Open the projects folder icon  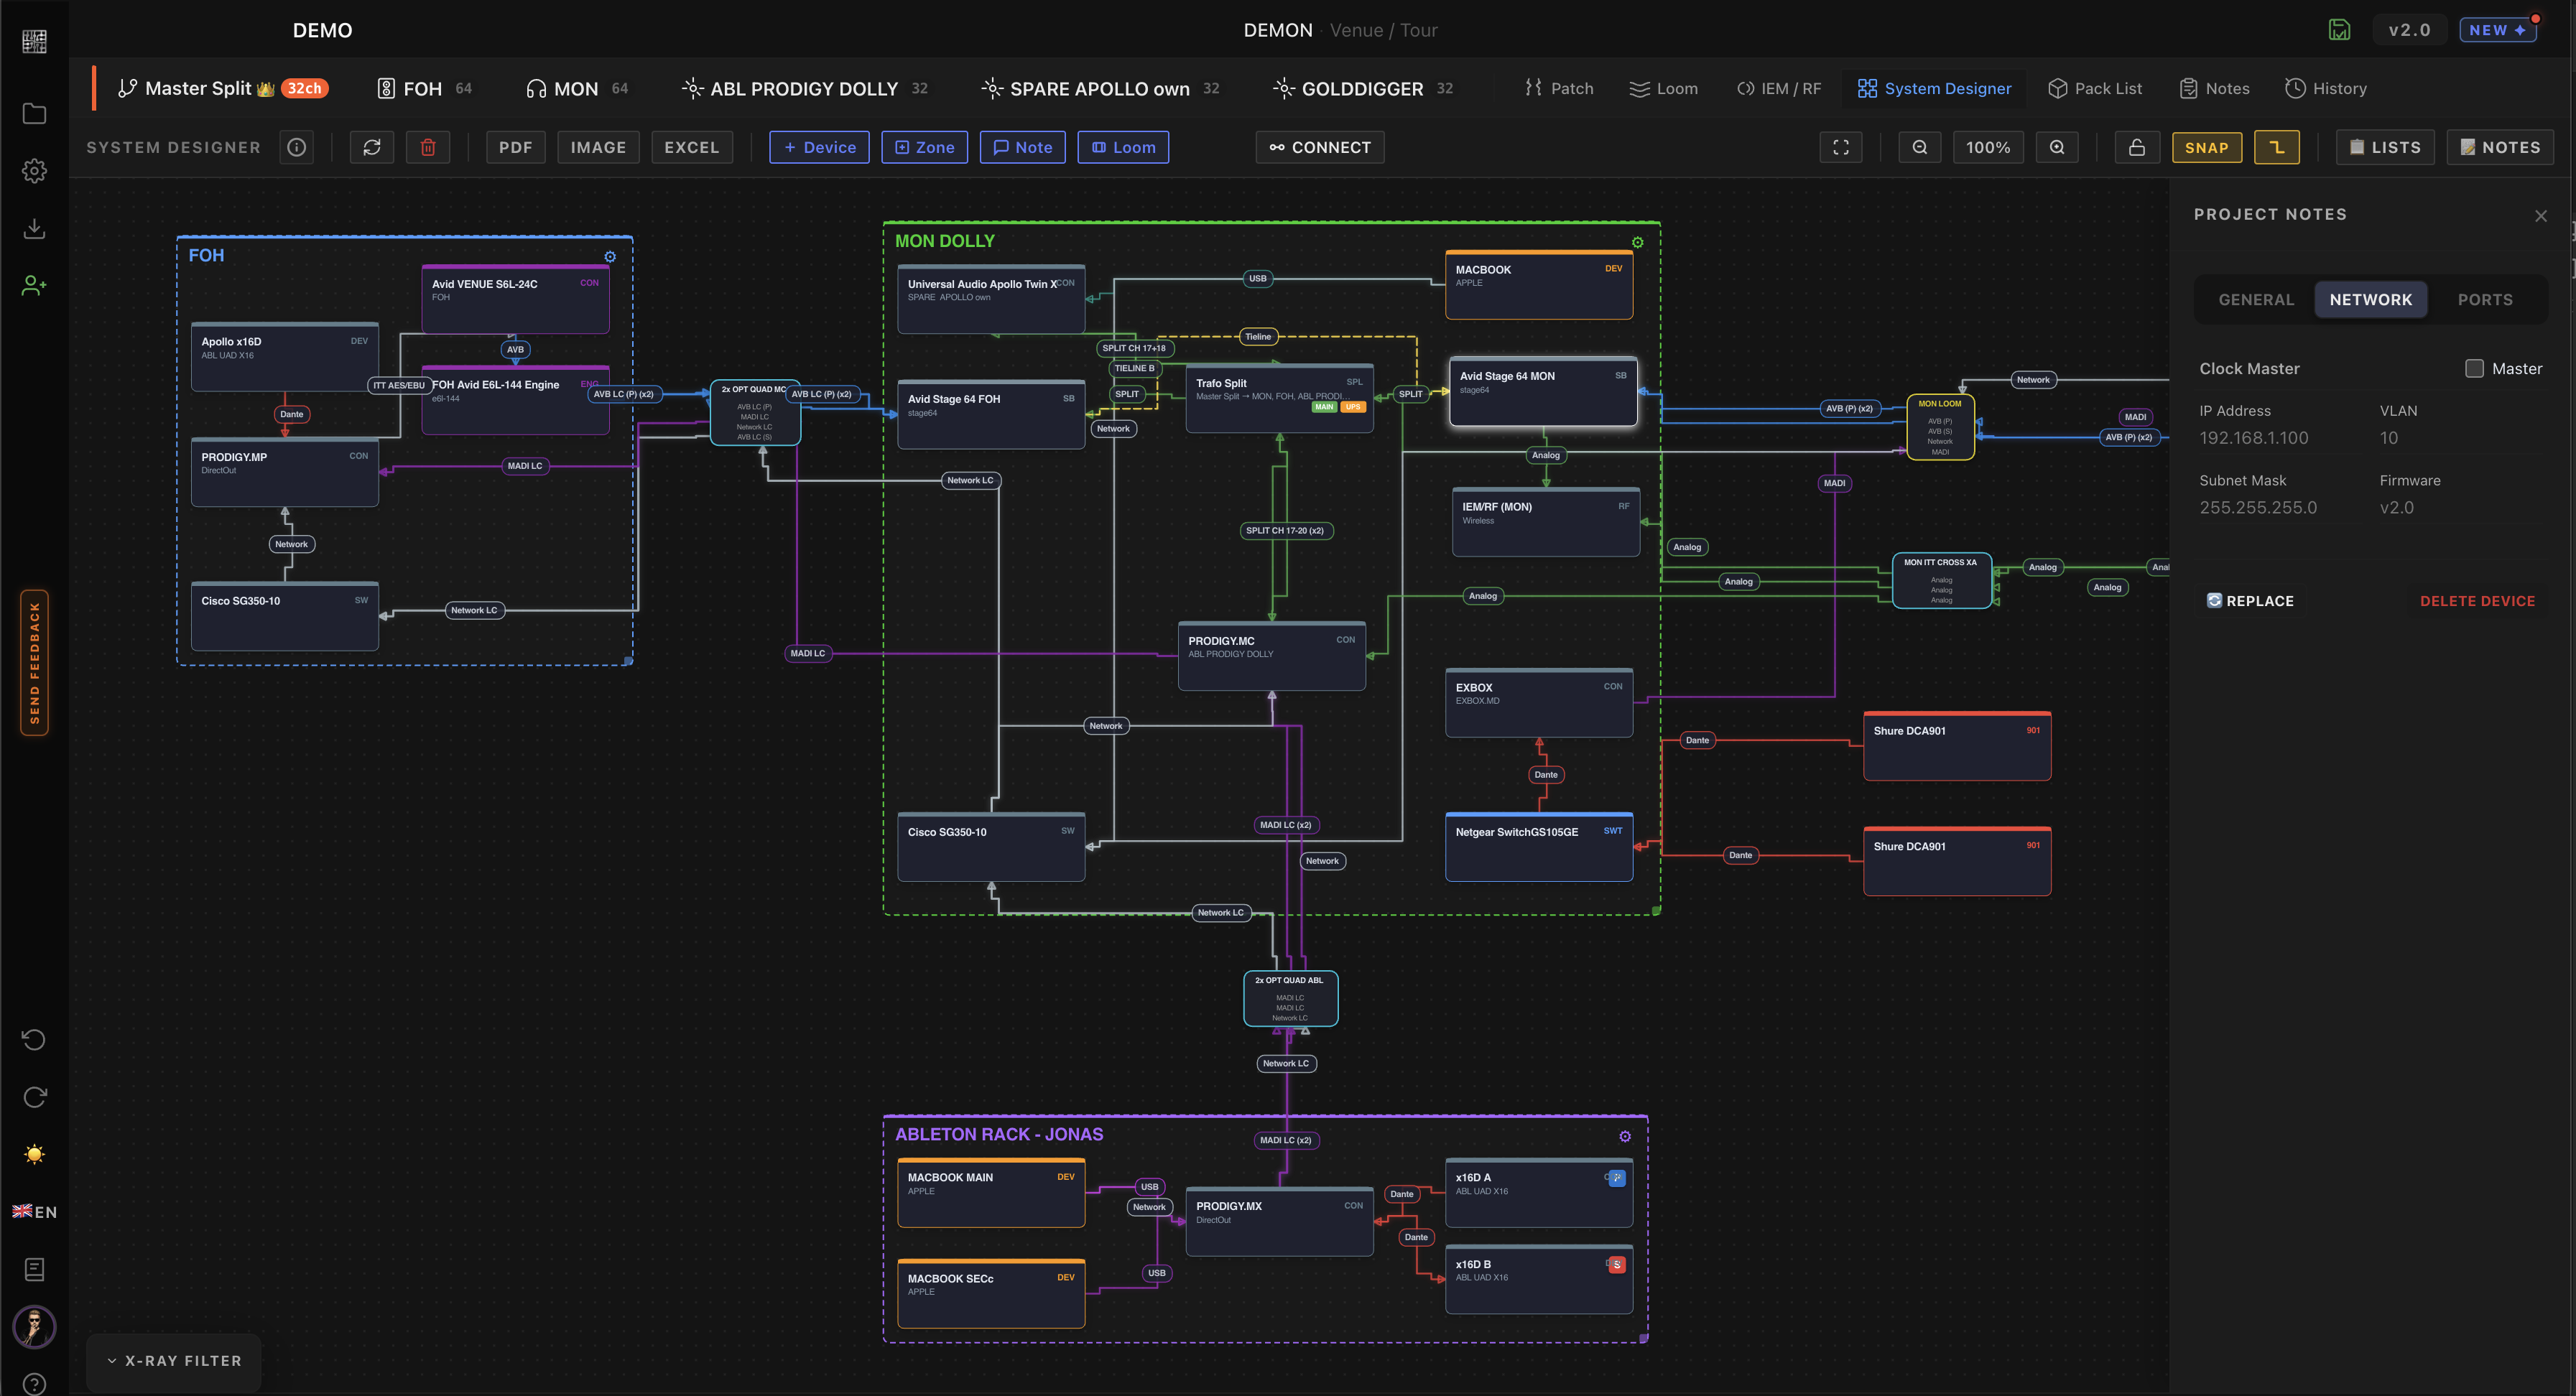(34, 114)
